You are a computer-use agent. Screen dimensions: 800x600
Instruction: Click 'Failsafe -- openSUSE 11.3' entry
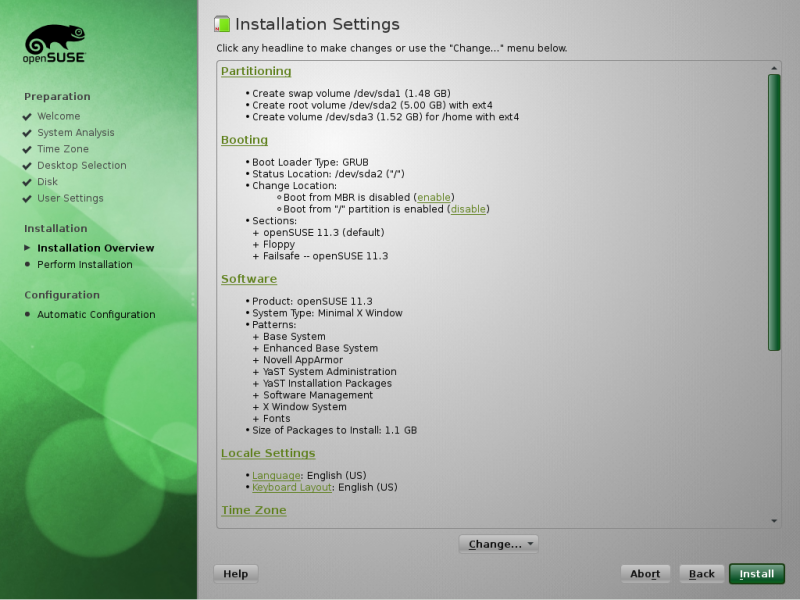[325, 256]
